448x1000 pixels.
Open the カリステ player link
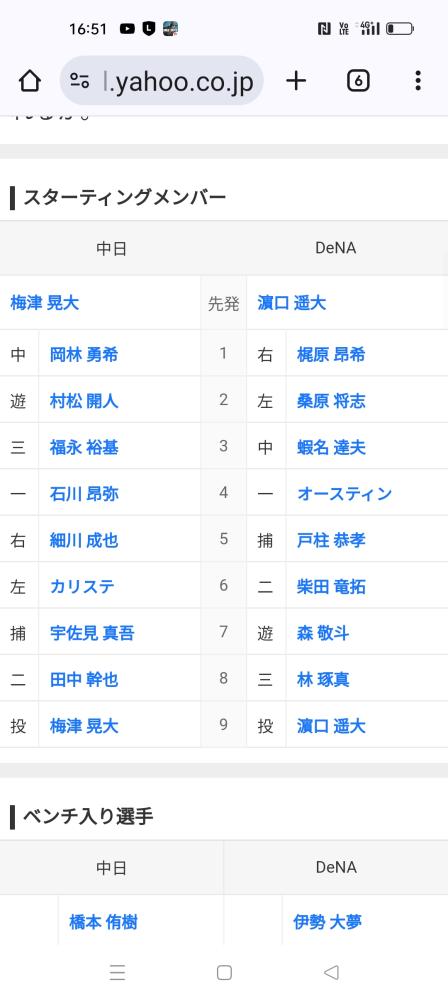pyautogui.click(x=82, y=587)
